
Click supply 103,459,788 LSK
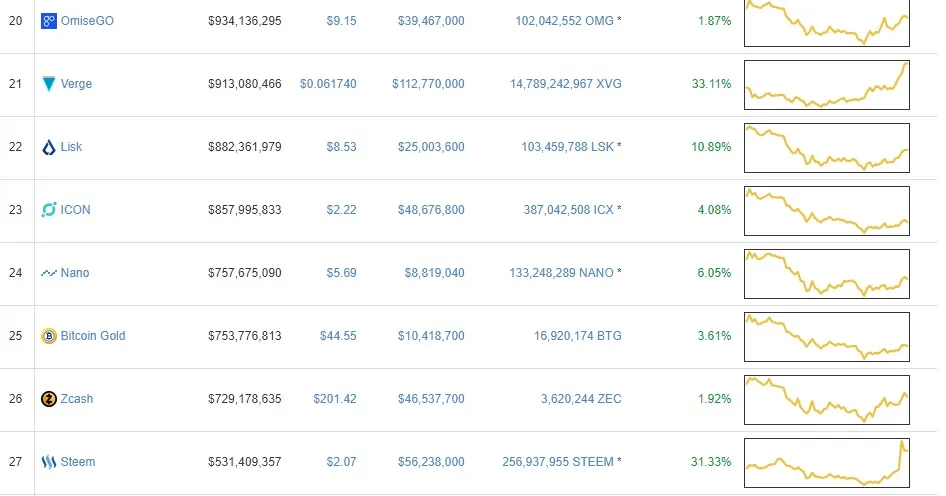click(x=568, y=147)
